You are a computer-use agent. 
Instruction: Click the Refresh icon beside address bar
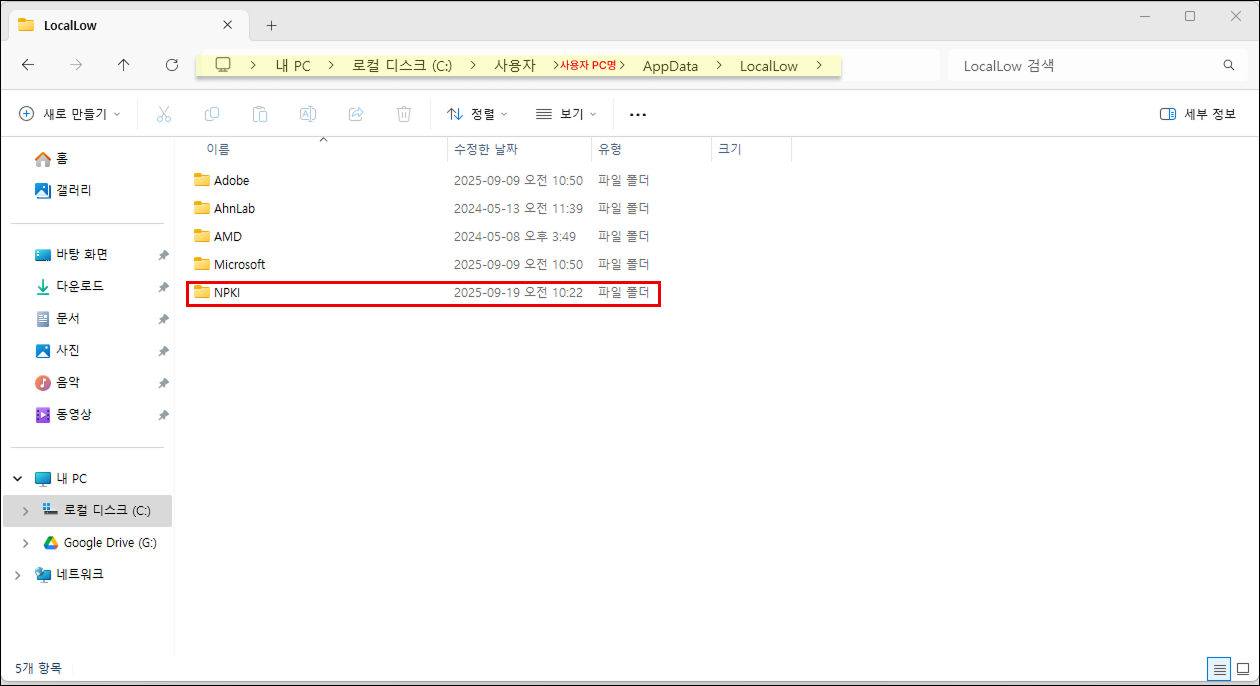[172, 65]
